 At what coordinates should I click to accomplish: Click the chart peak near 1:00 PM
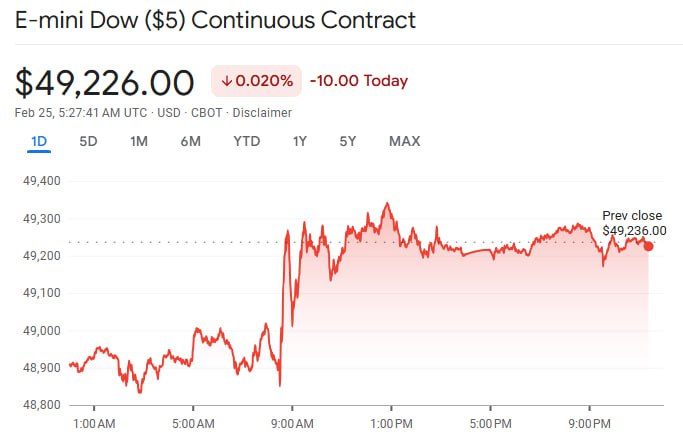pyautogui.click(x=386, y=204)
